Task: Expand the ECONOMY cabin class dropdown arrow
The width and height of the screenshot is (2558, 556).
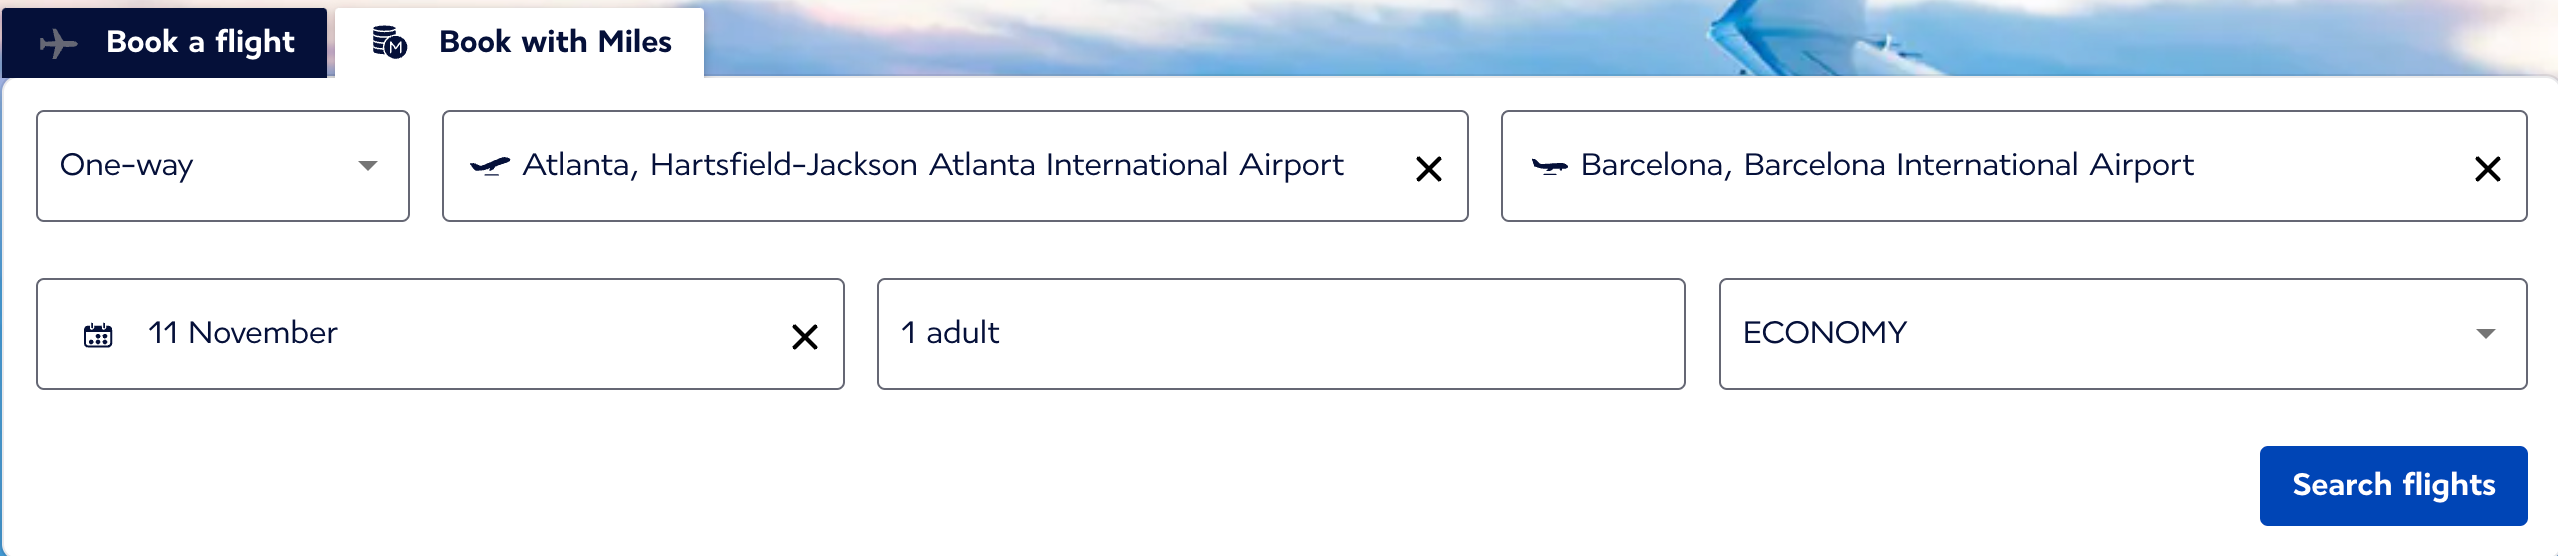Action: pyautogui.click(x=2486, y=334)
